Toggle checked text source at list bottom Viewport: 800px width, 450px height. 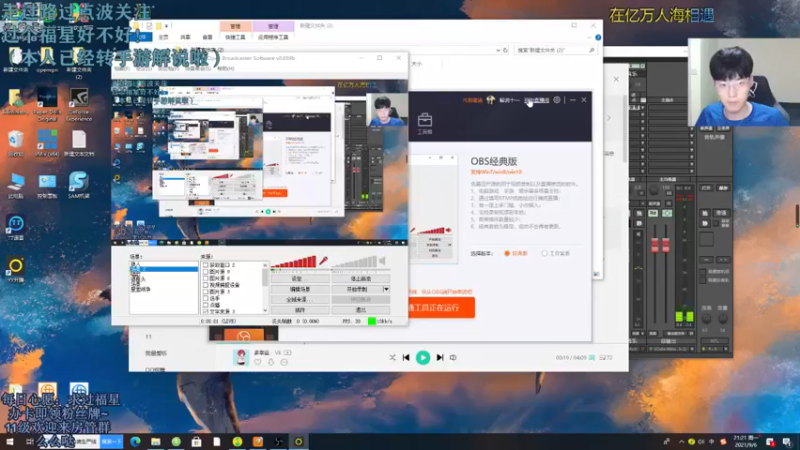(206, 311)
